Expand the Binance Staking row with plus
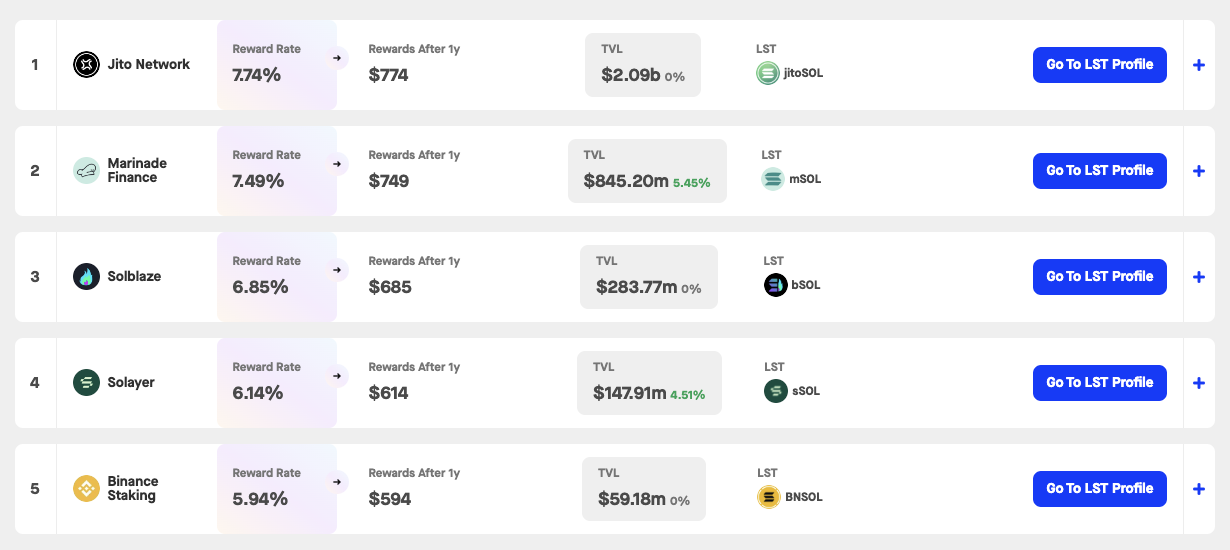 tap(1199, 489)
